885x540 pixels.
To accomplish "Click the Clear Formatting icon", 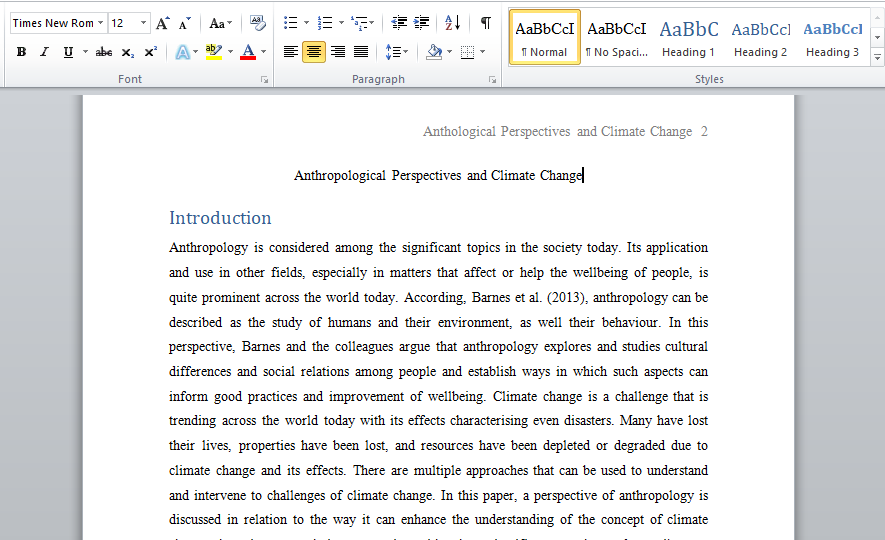I will tap(257, 23).
